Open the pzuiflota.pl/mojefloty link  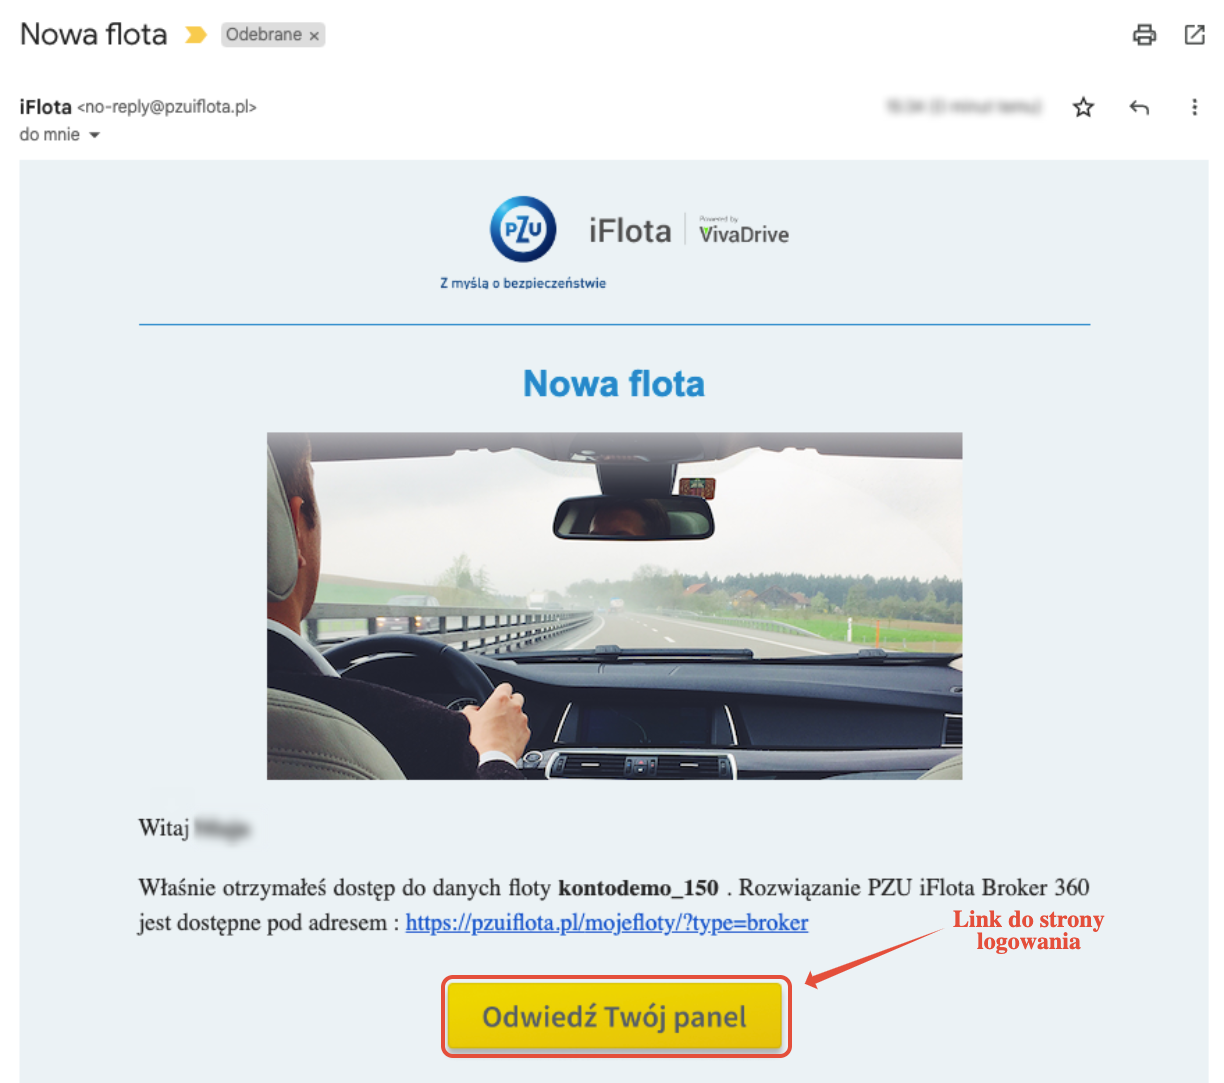[607, 923]
